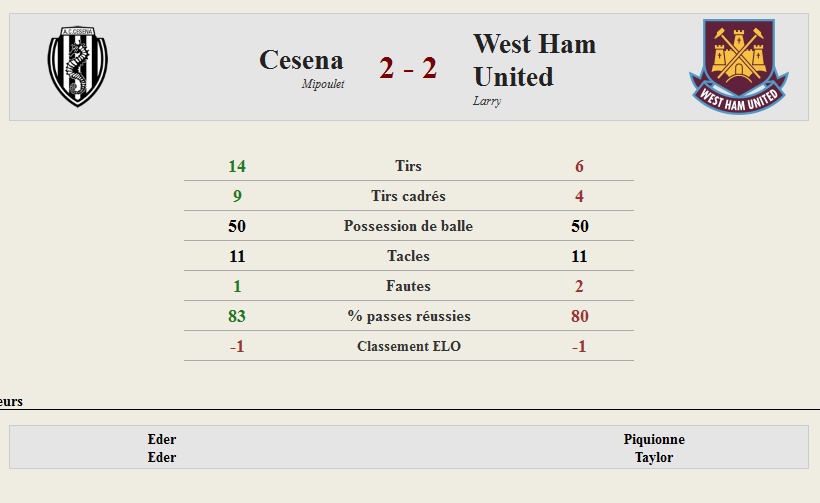
Task: Click the Taylor goalscorer name
Action: point(654,458)
